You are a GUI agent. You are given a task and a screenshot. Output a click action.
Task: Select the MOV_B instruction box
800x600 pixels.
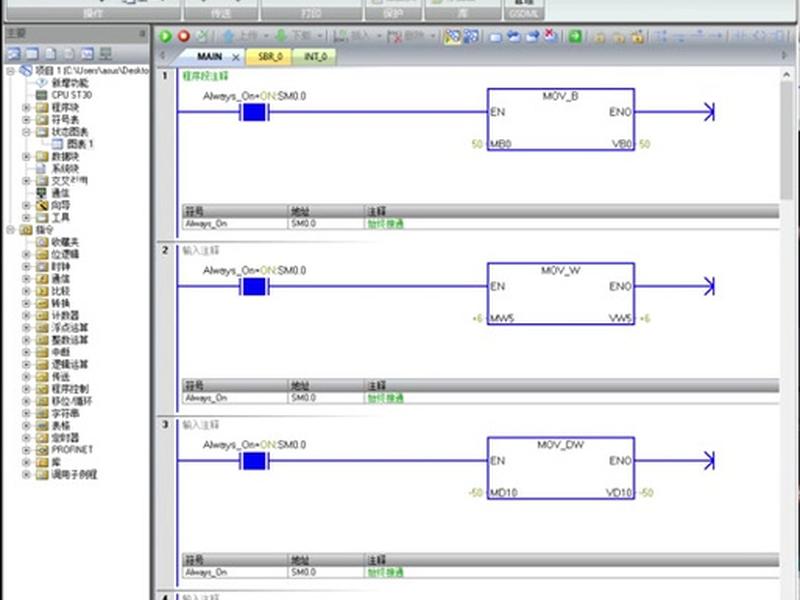click(x=561, y=119)
